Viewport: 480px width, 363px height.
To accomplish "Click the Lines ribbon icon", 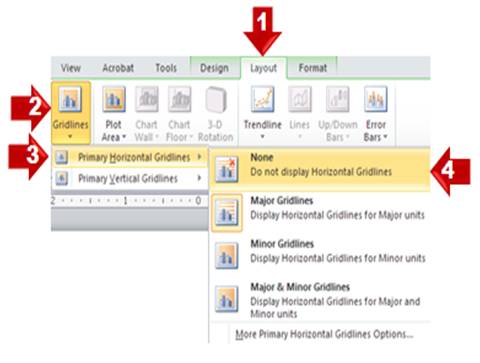I will pos(300,99).
